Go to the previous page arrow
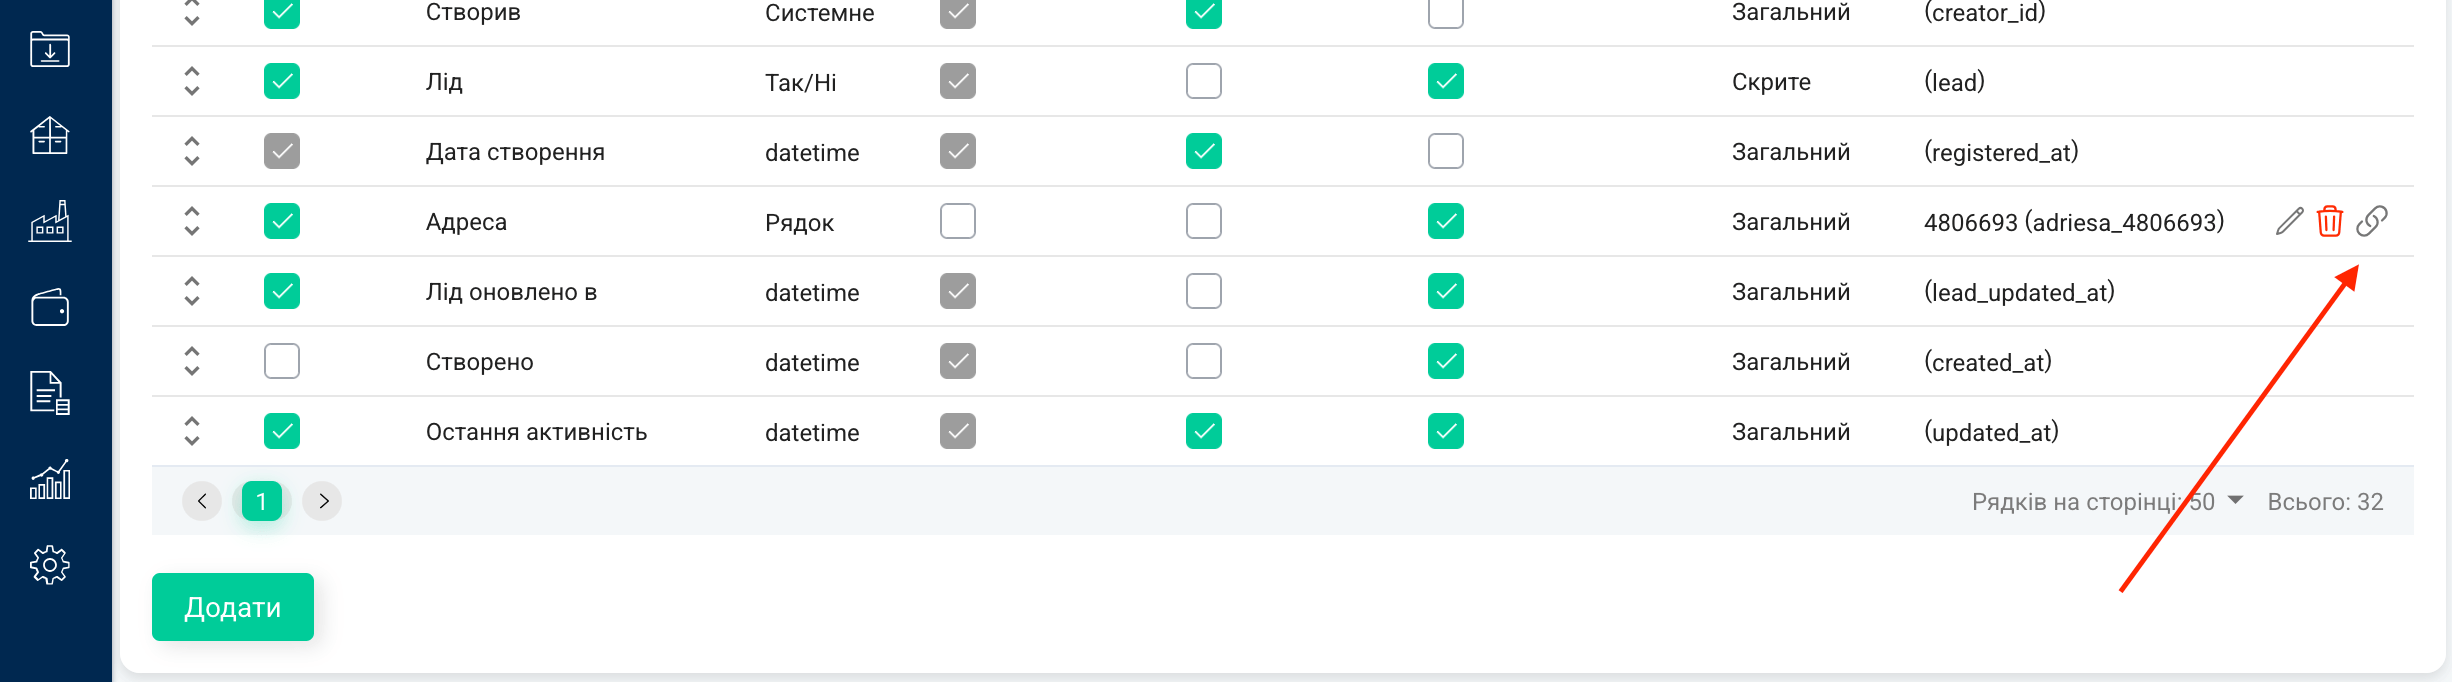2452x682 pixels. tap(202, 501)
